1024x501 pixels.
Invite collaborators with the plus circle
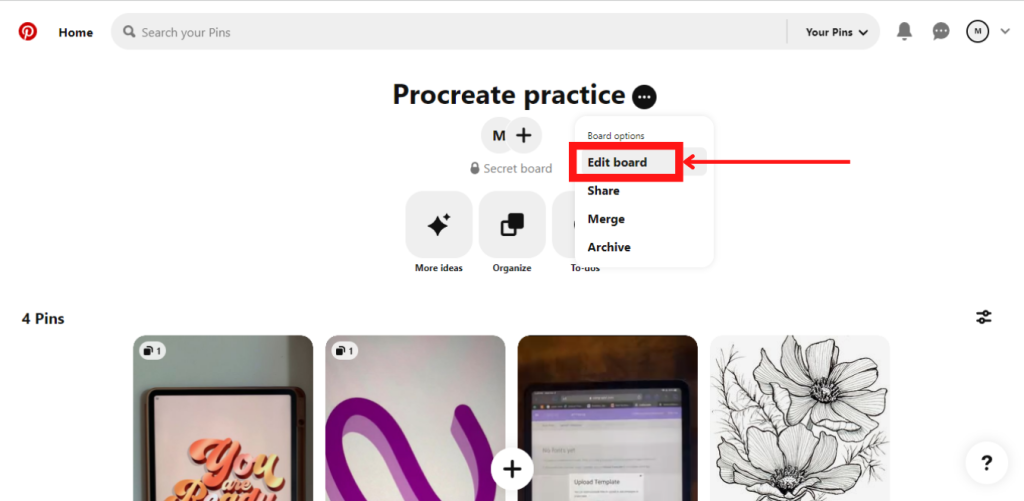pyautogui.click(x=523, y=135)
